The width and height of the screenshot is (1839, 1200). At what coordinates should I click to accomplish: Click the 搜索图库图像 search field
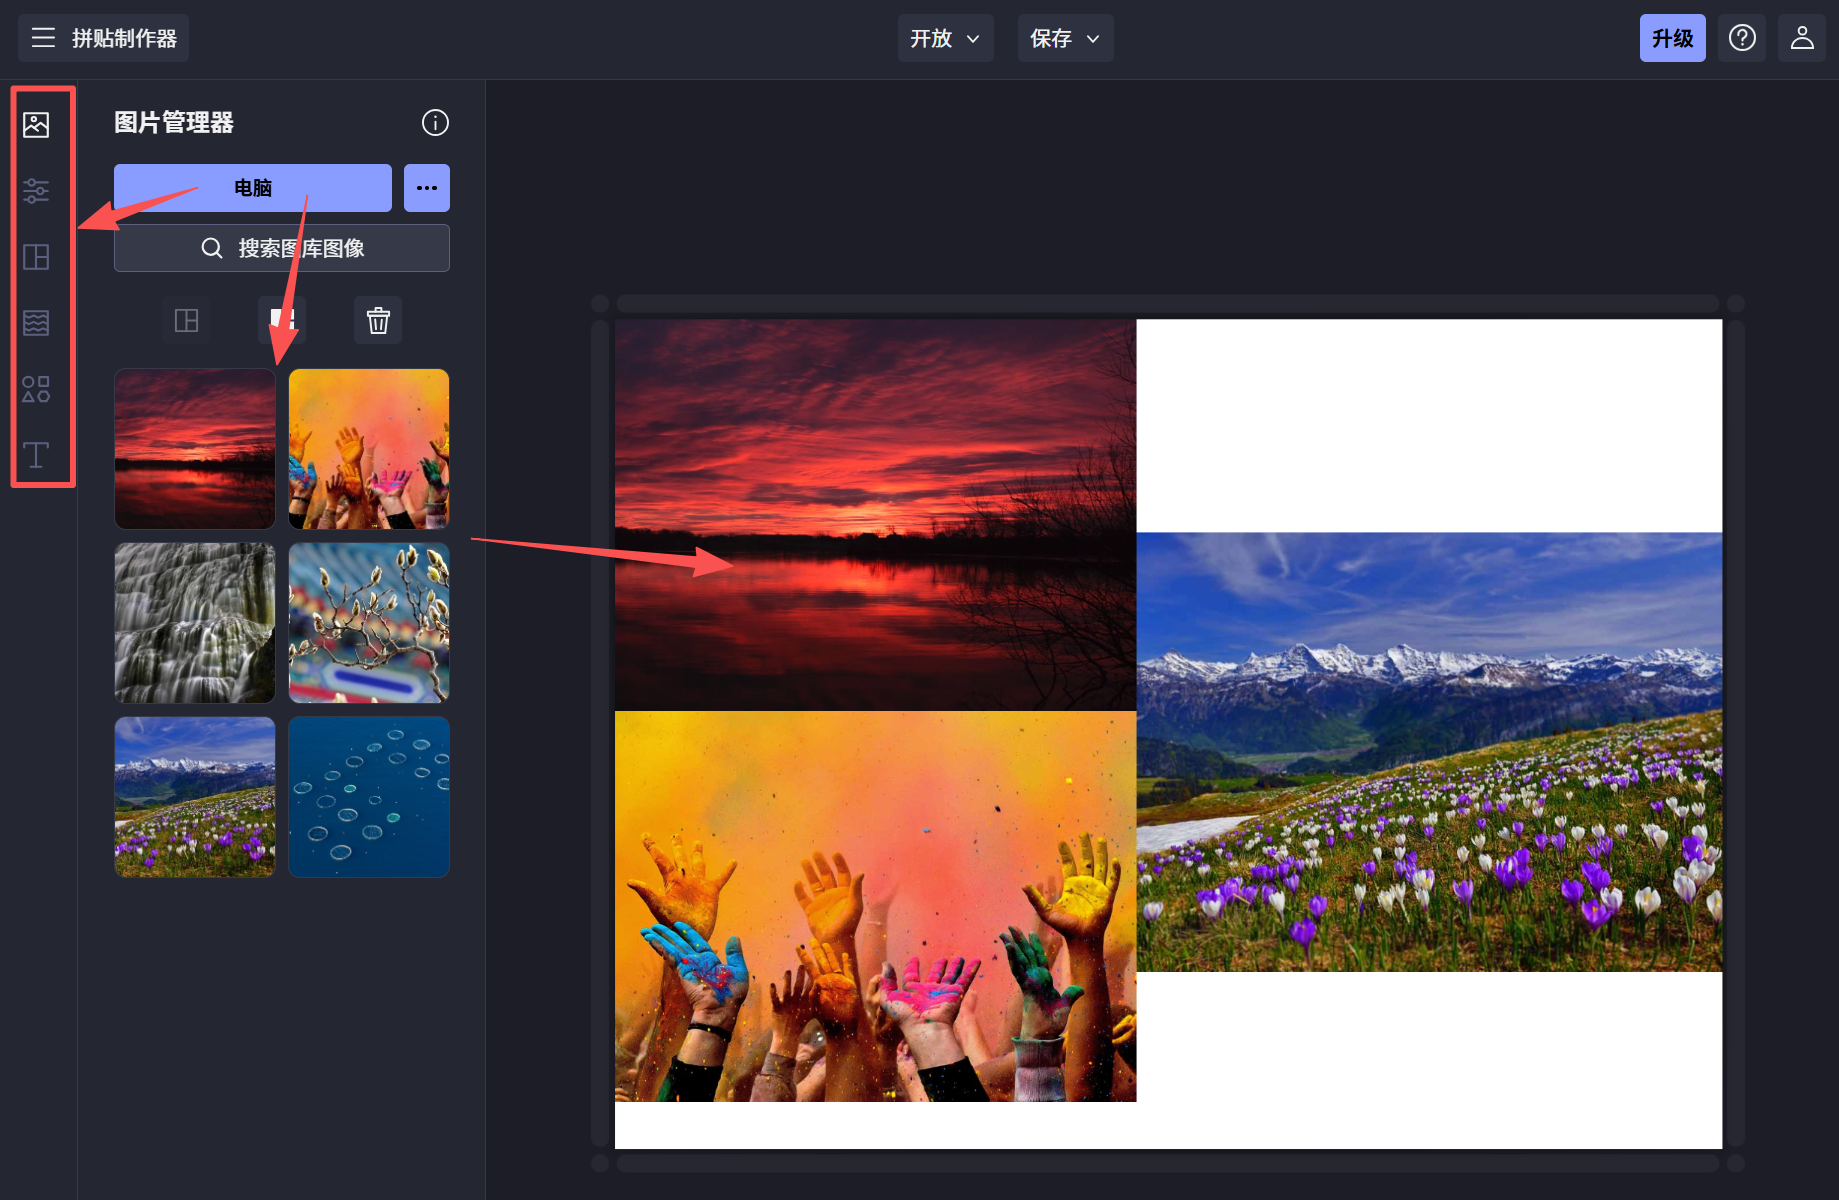click(x=282, y=248)
